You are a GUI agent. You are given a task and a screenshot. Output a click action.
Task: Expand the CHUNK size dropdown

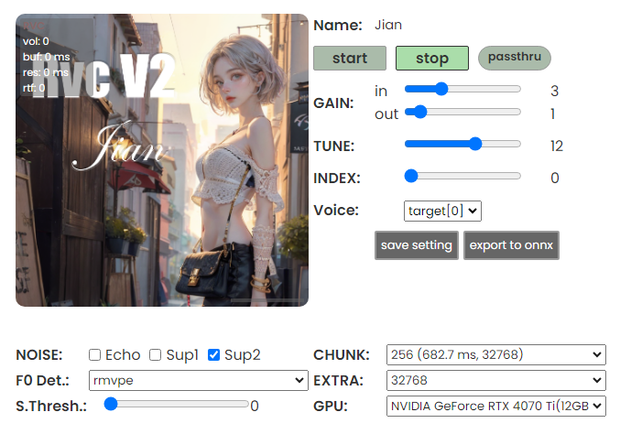(x=496, y=355)
